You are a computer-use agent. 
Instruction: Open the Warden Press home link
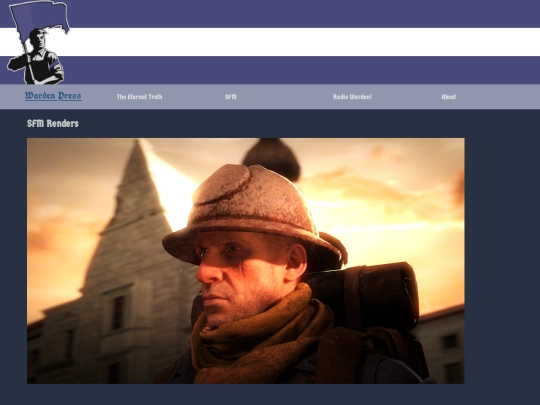tap(53, 96)
